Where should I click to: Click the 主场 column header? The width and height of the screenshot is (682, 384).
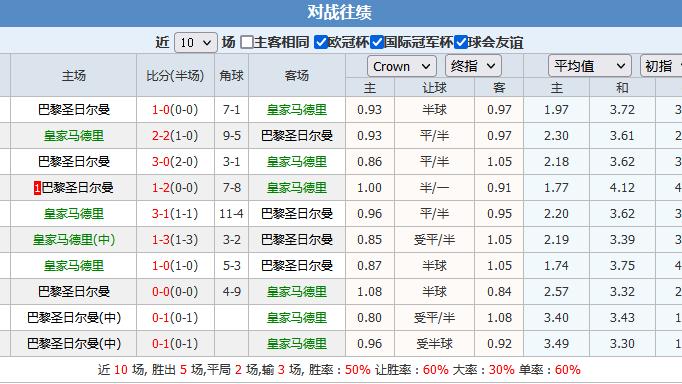74,76
